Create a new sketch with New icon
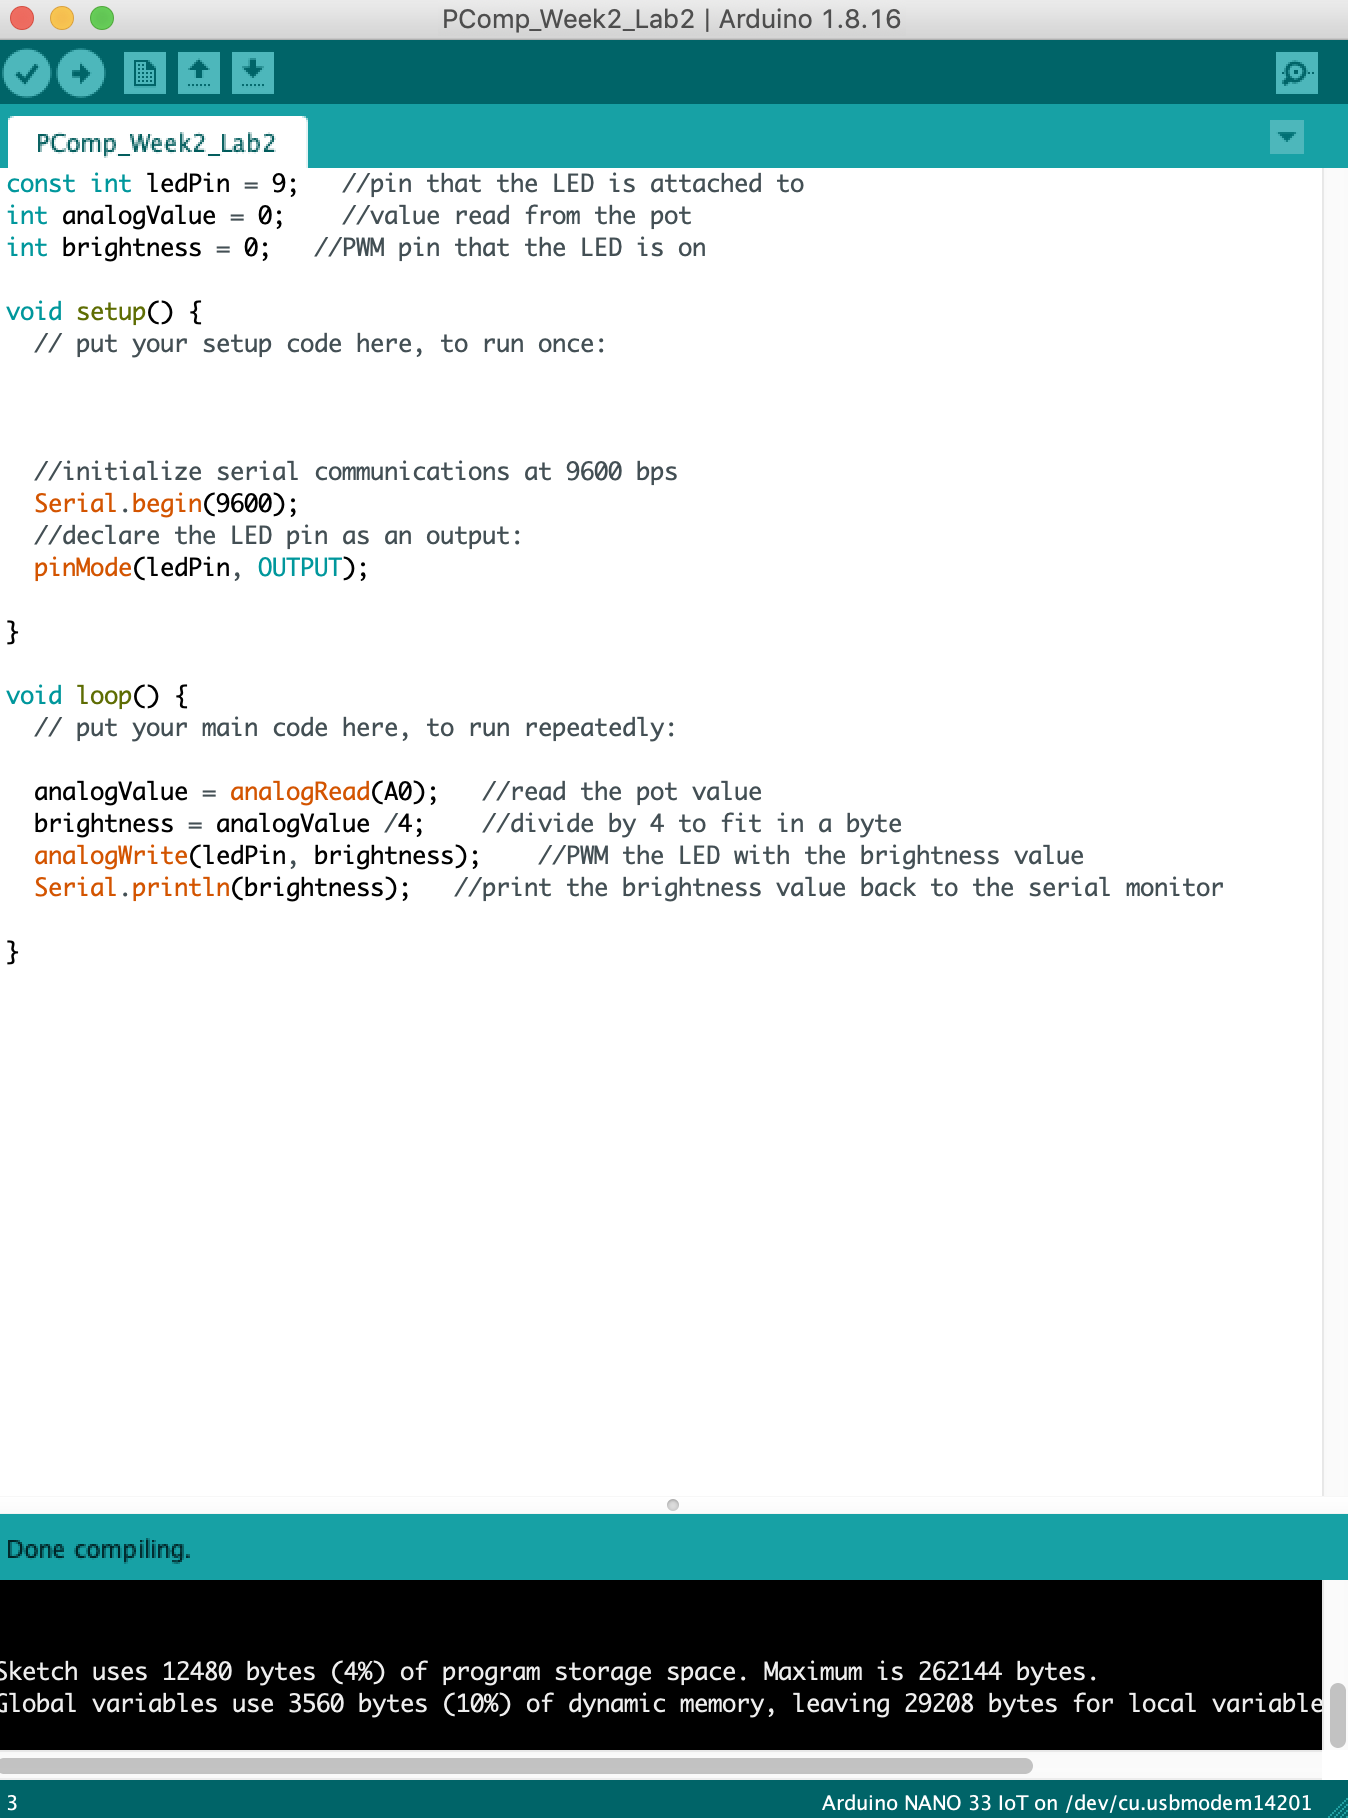The width and height of the screenshot is (1348, 1818). pyautogui.click(x=145, y=73)
